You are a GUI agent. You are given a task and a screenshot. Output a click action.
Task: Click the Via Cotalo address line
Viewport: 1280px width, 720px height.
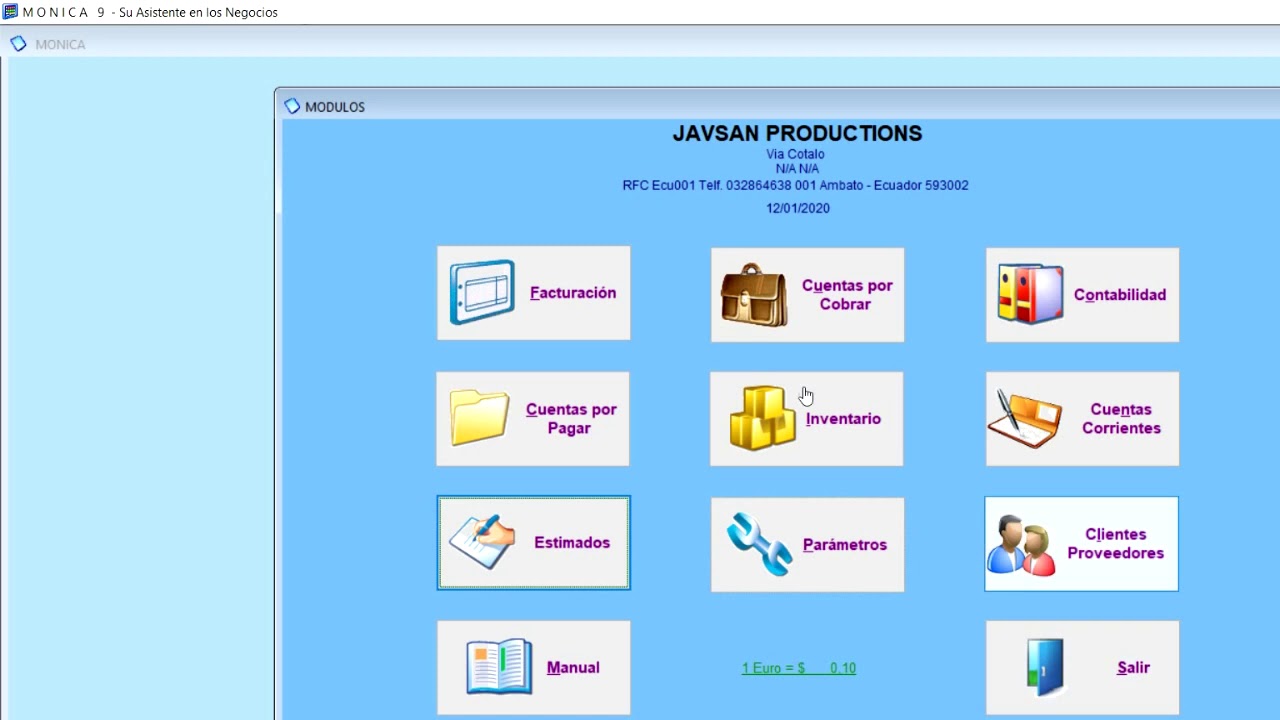795,154
